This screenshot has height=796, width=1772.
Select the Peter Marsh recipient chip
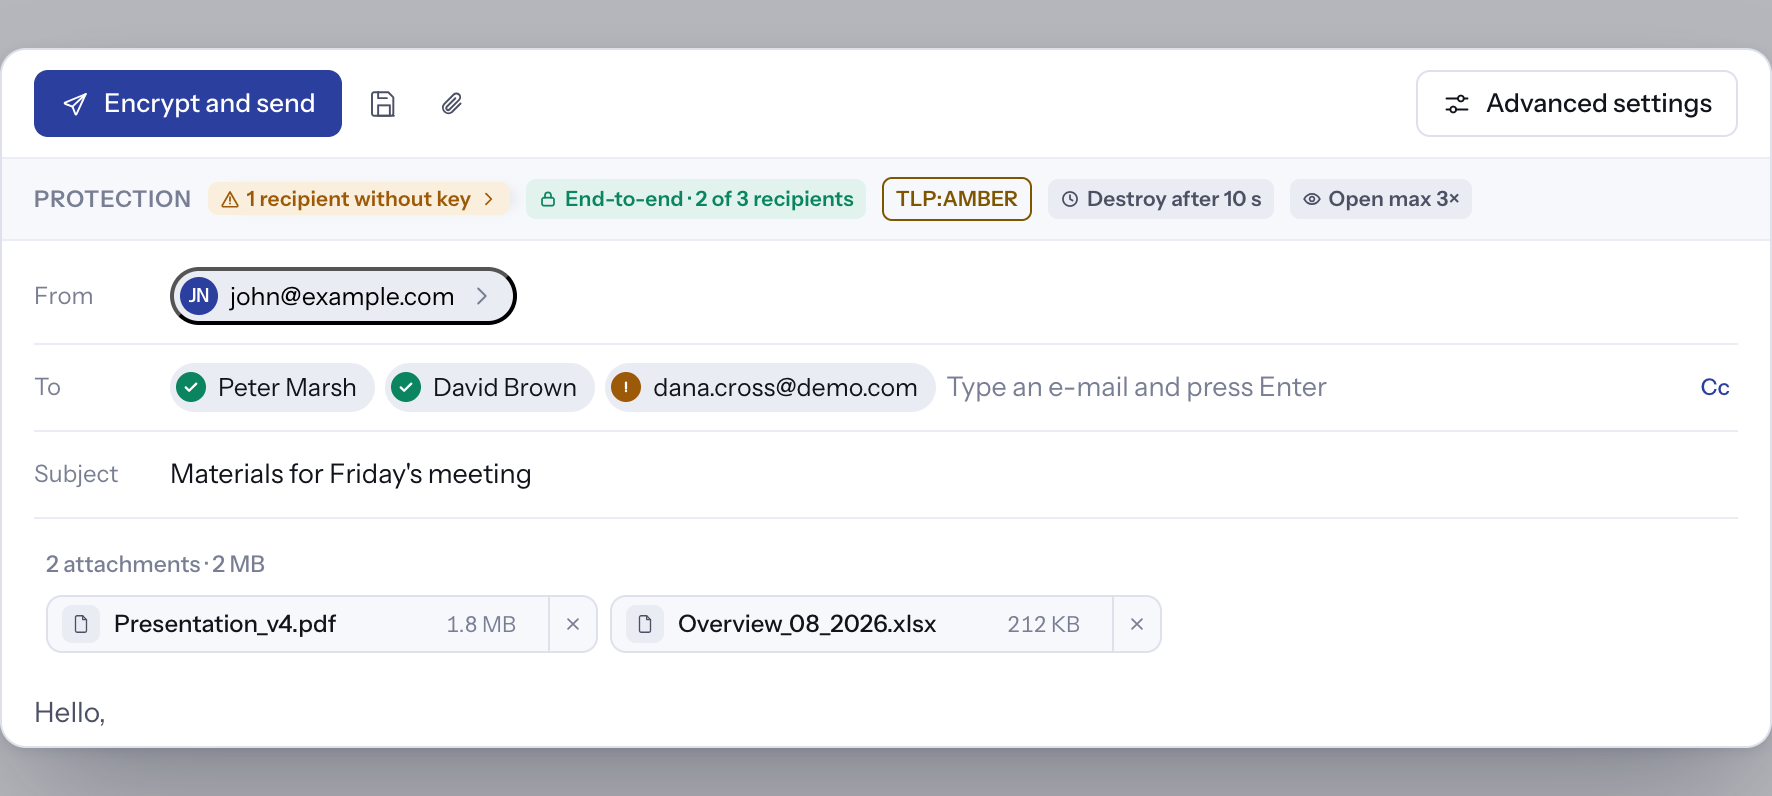272,387
